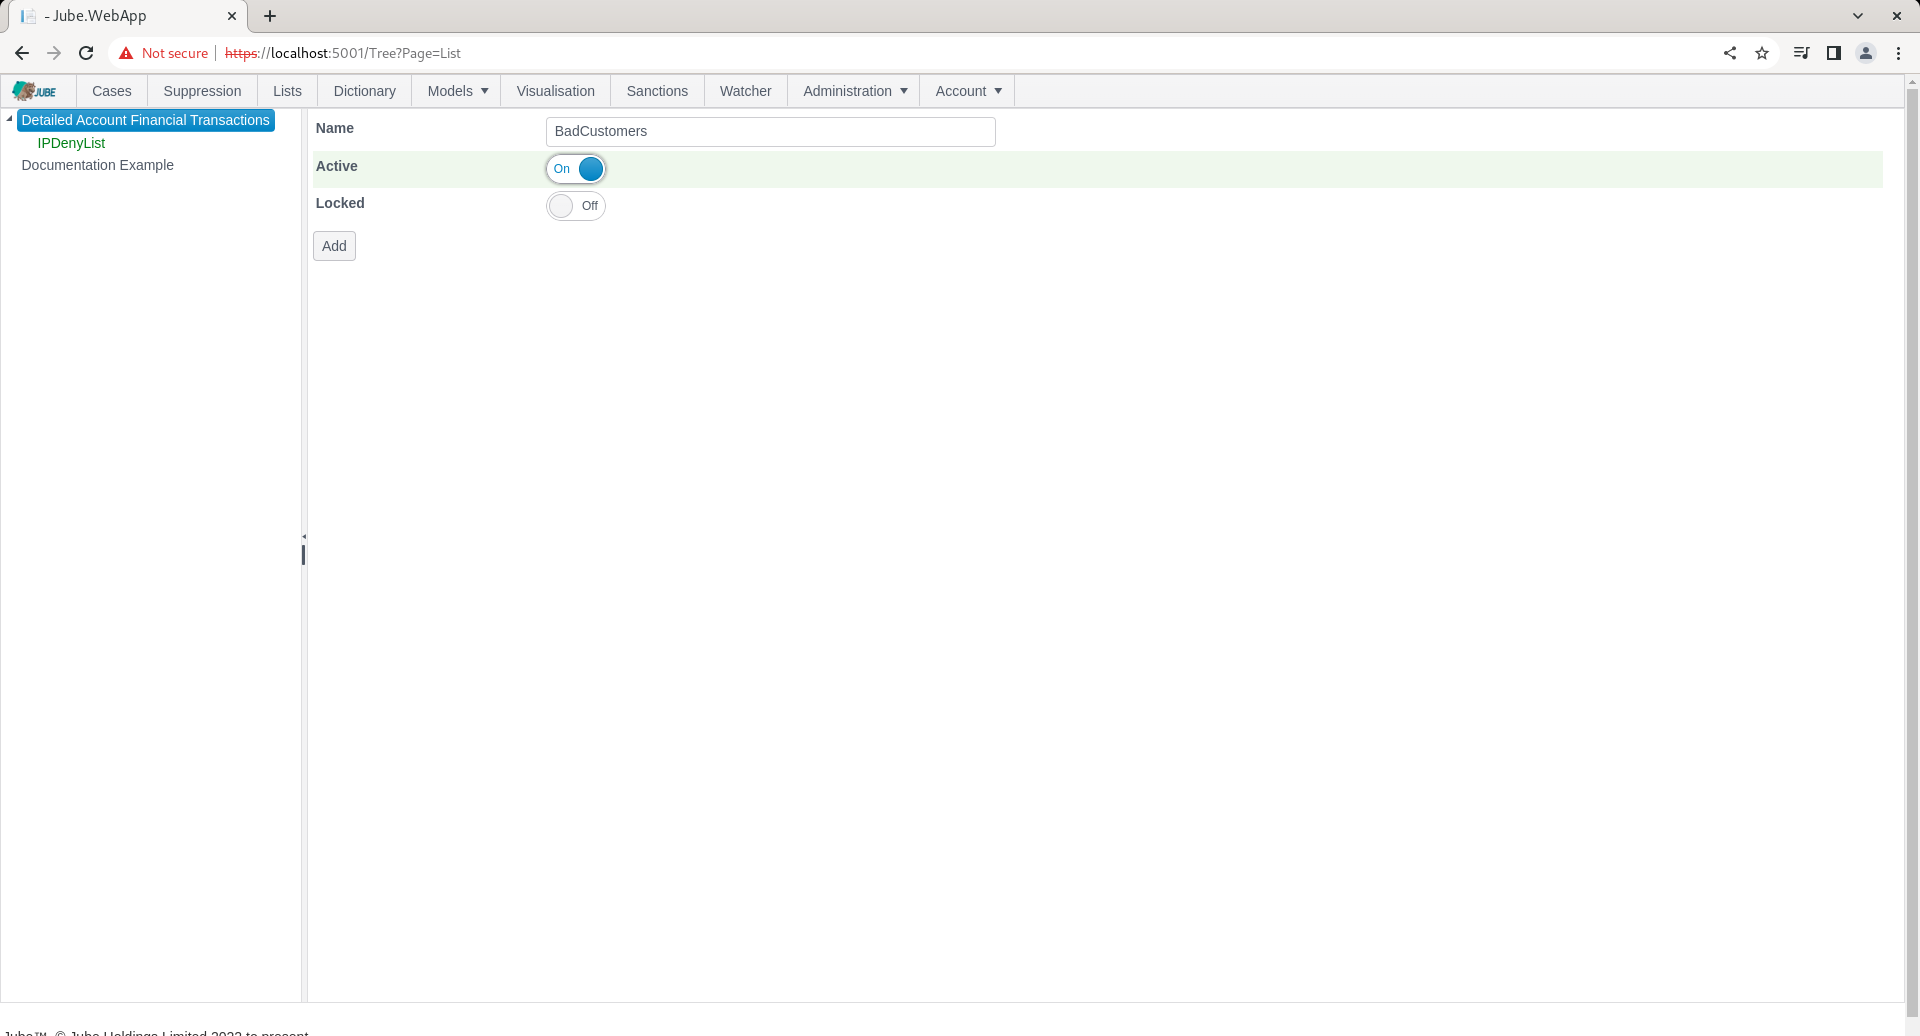The image size is (1920, 1036).
Task: Open the media control icon
Action: click(1801, 53)
